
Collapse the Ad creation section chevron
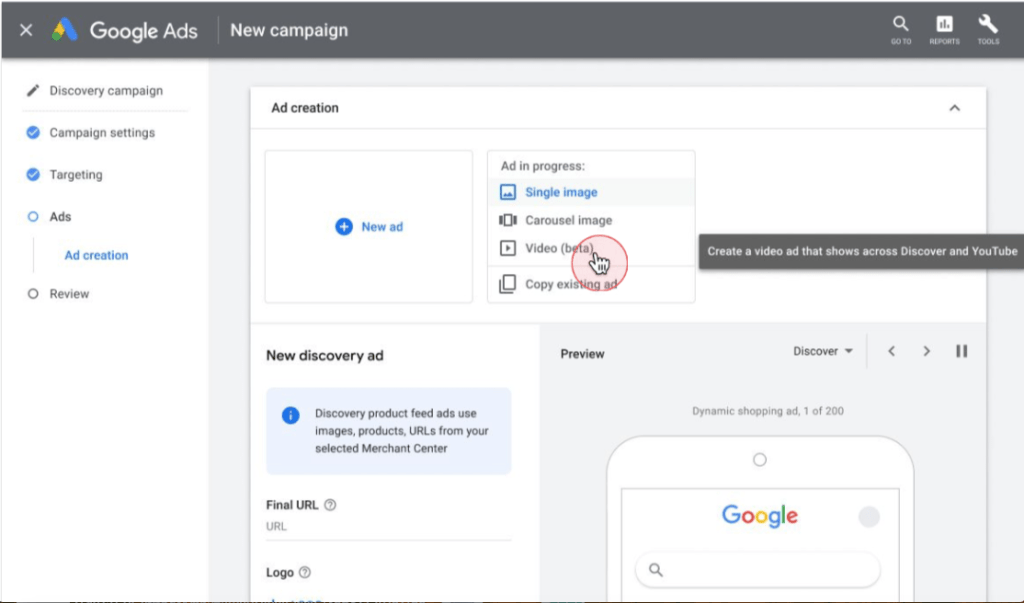pos(954,108)
